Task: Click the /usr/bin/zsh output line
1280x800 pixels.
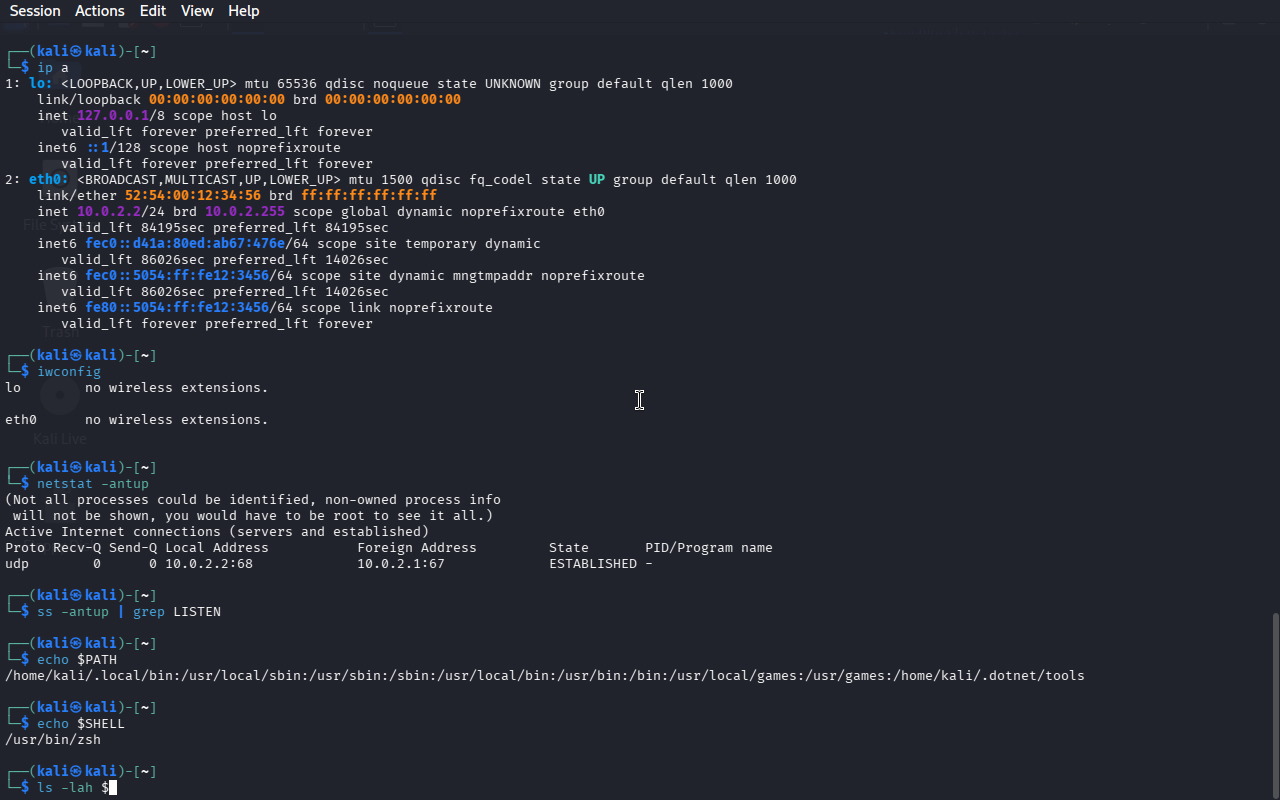Action: coord(53,740)
